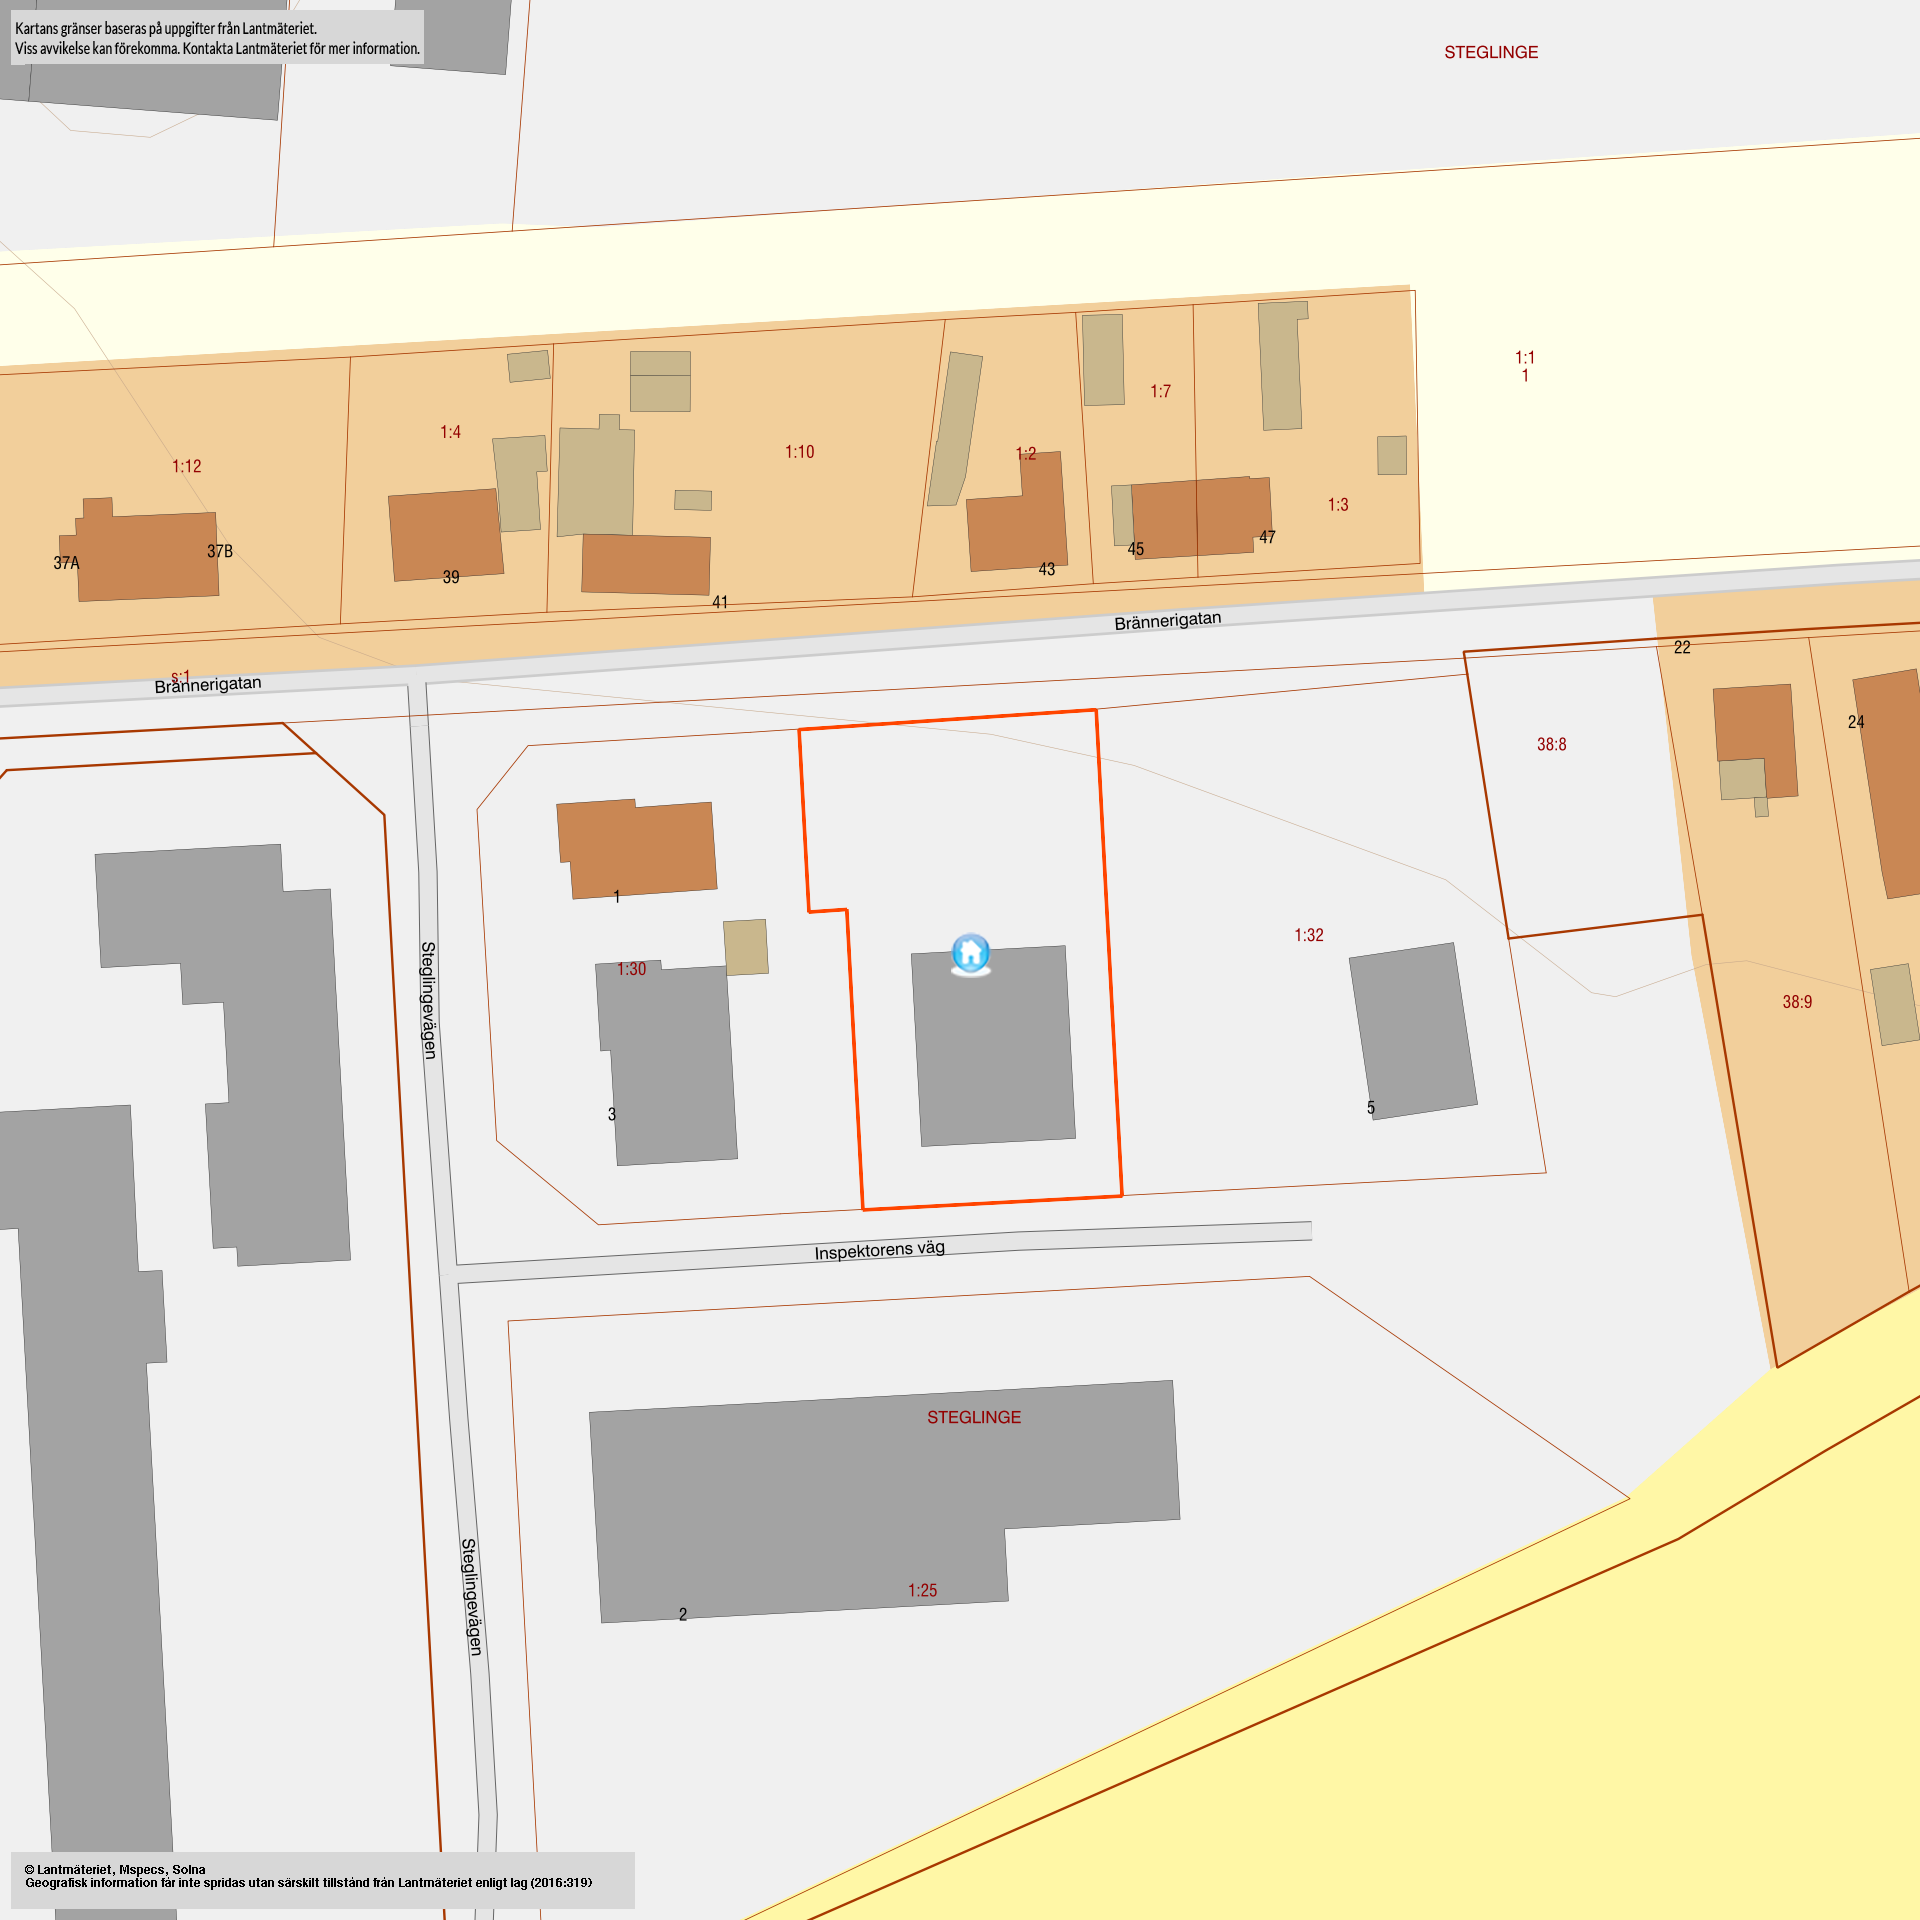
Task: Click the Lantmäteriet copyright notice box
Action: coord(322,1880)
